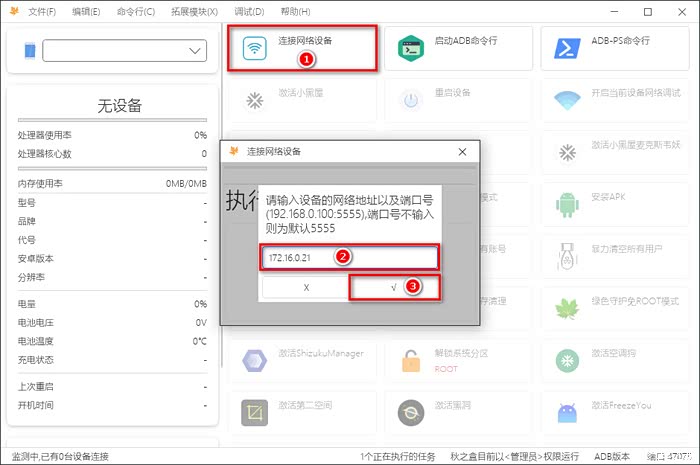The image size is (700, 465).
Task: Click the app logo in title bar
Action: tap(14, 11)
